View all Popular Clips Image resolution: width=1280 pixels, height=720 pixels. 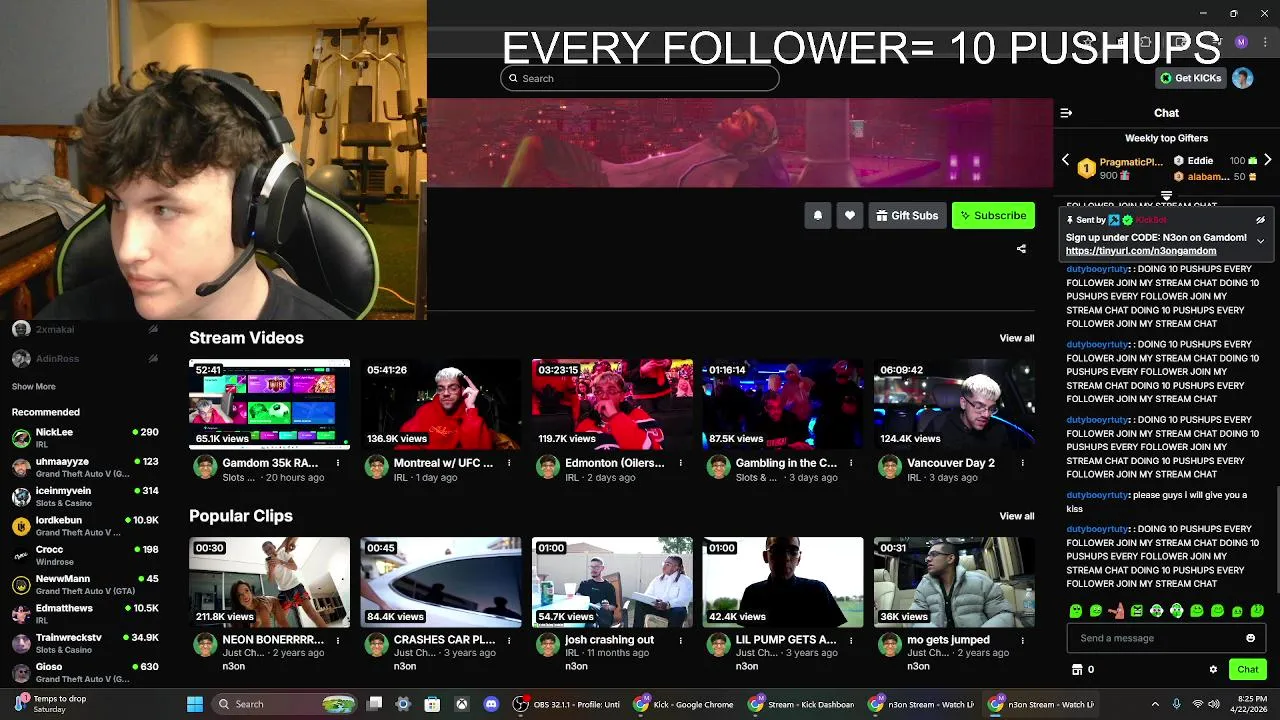tap(1017, 516)
